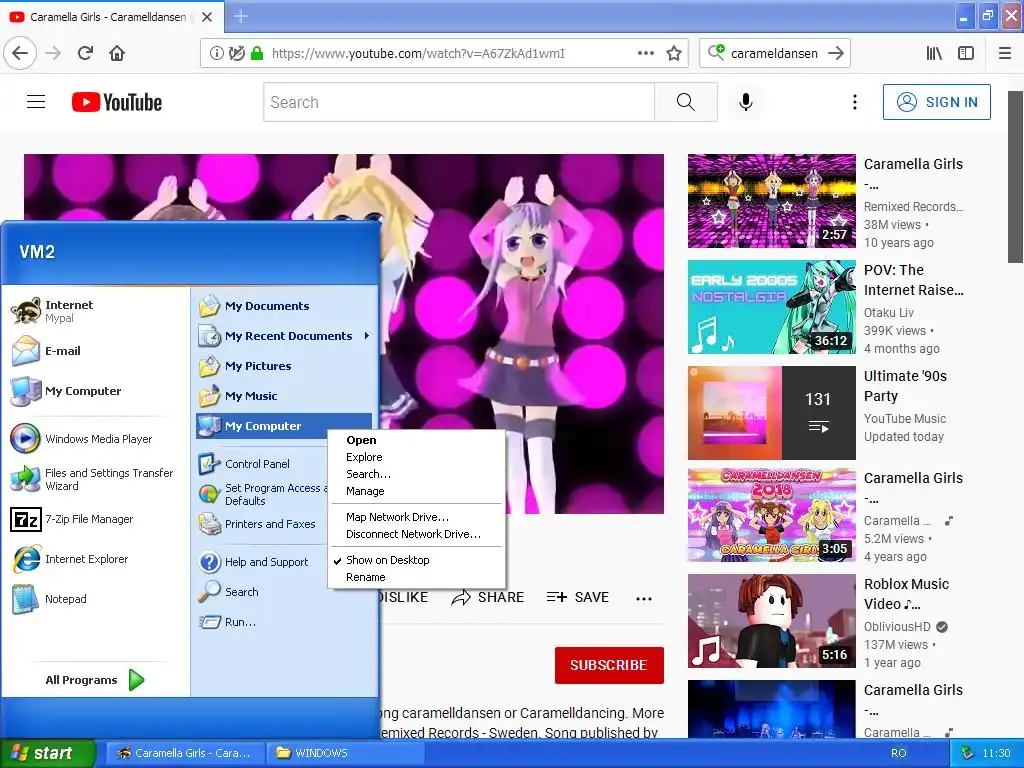
Task: Open My Pictures folder
Action: point(284,366)
